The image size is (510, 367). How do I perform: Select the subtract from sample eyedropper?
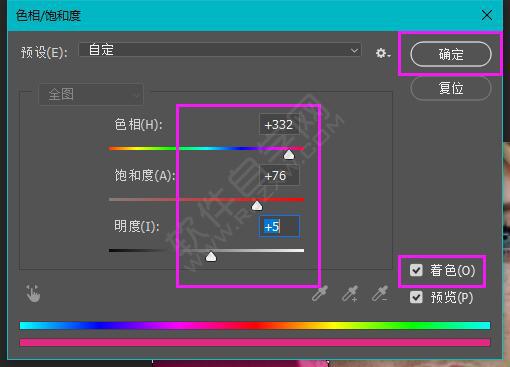pos(380,294)
